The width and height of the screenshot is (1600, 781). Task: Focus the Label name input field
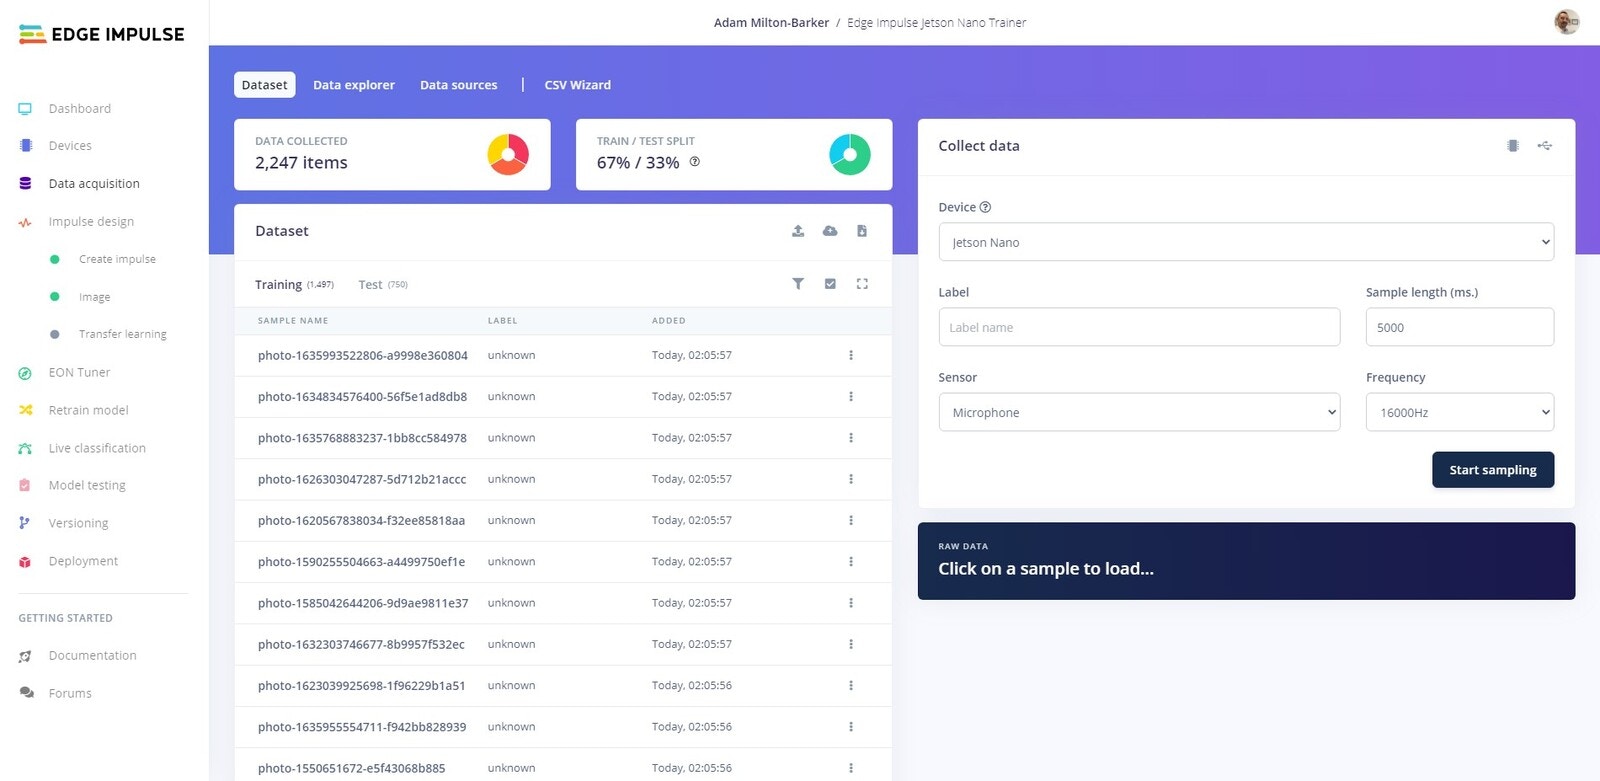tap(1139, 327)
